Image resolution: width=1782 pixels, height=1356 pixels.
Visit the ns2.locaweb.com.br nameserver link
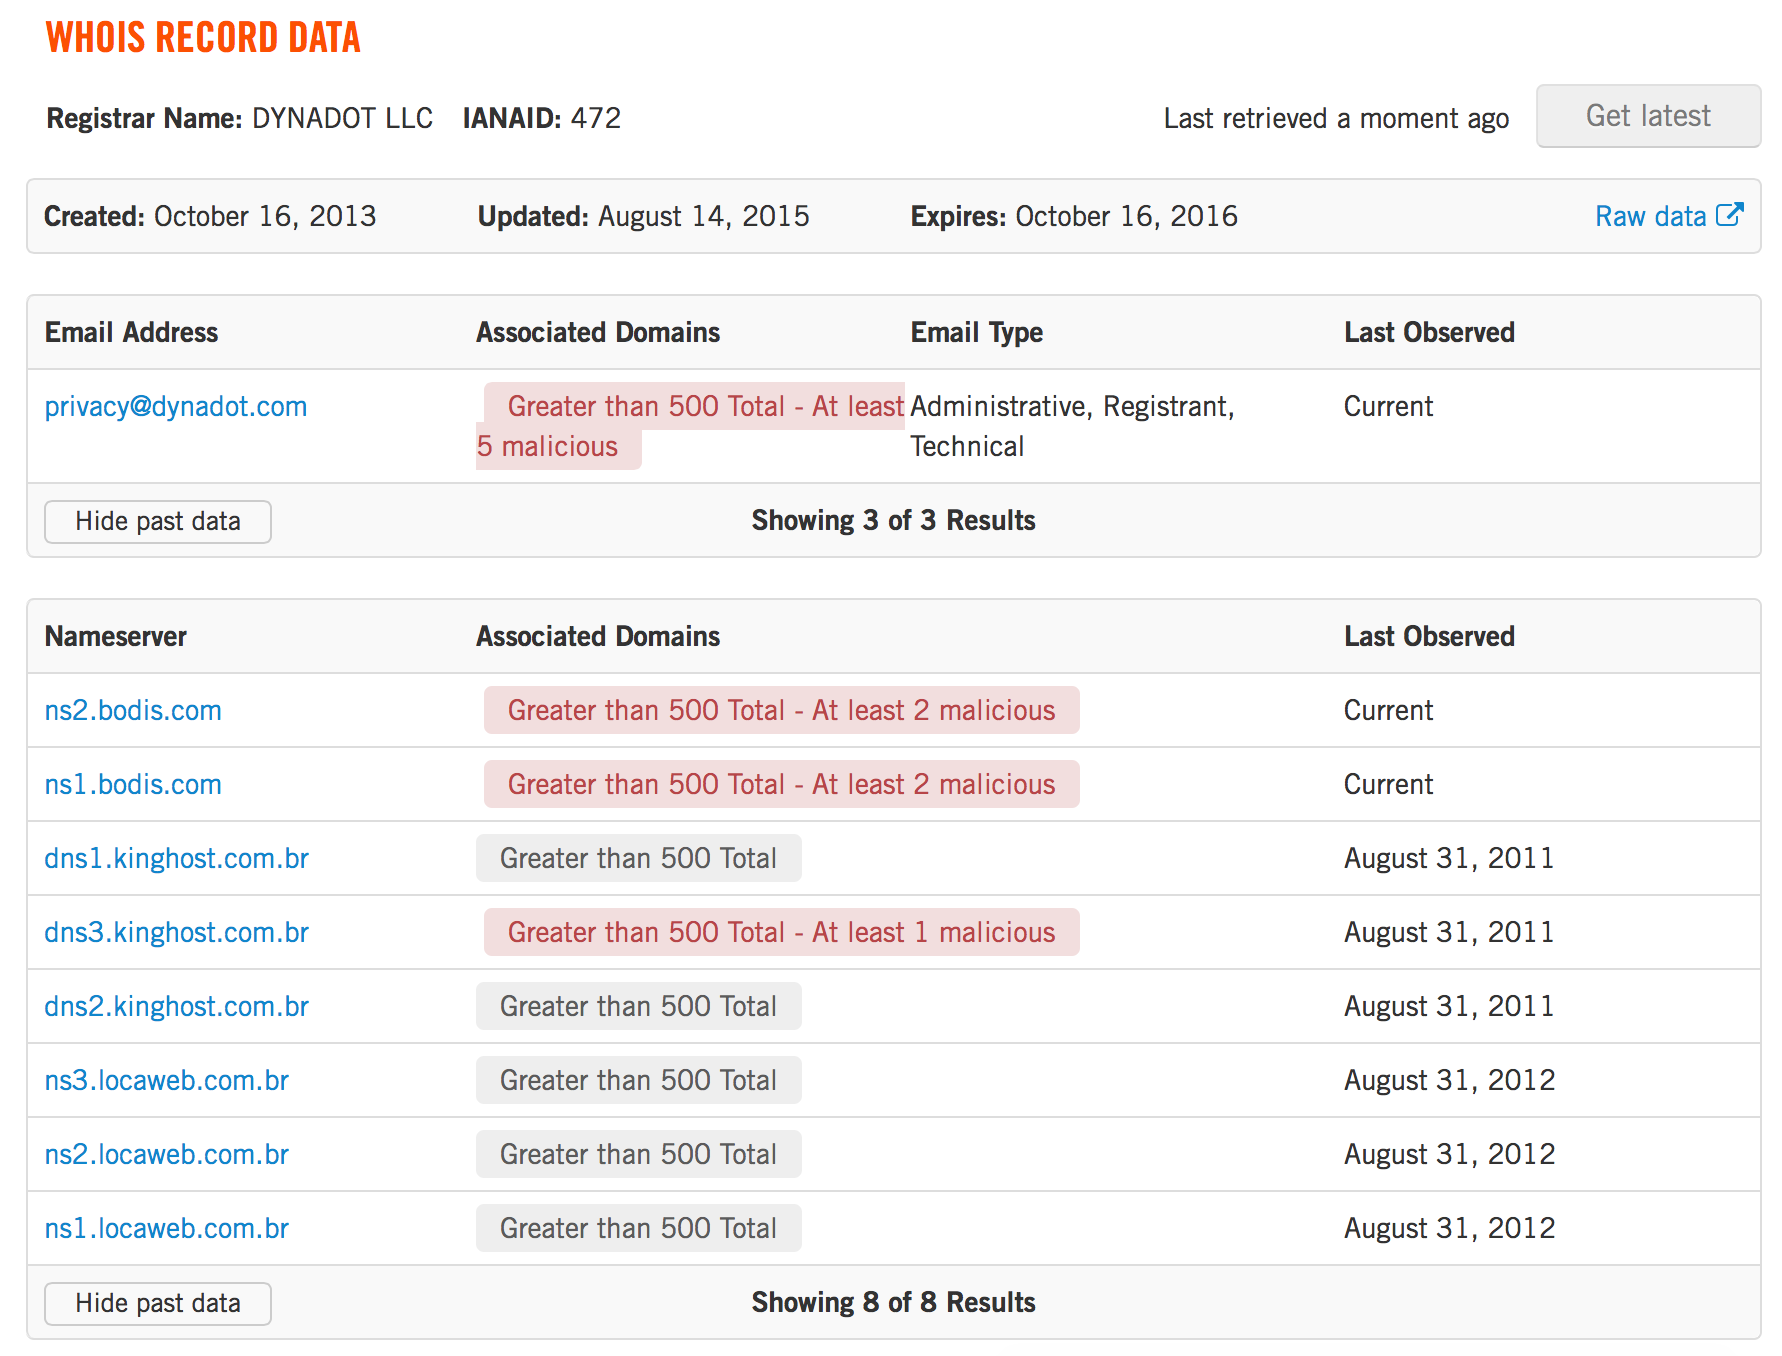[167, 1155]
